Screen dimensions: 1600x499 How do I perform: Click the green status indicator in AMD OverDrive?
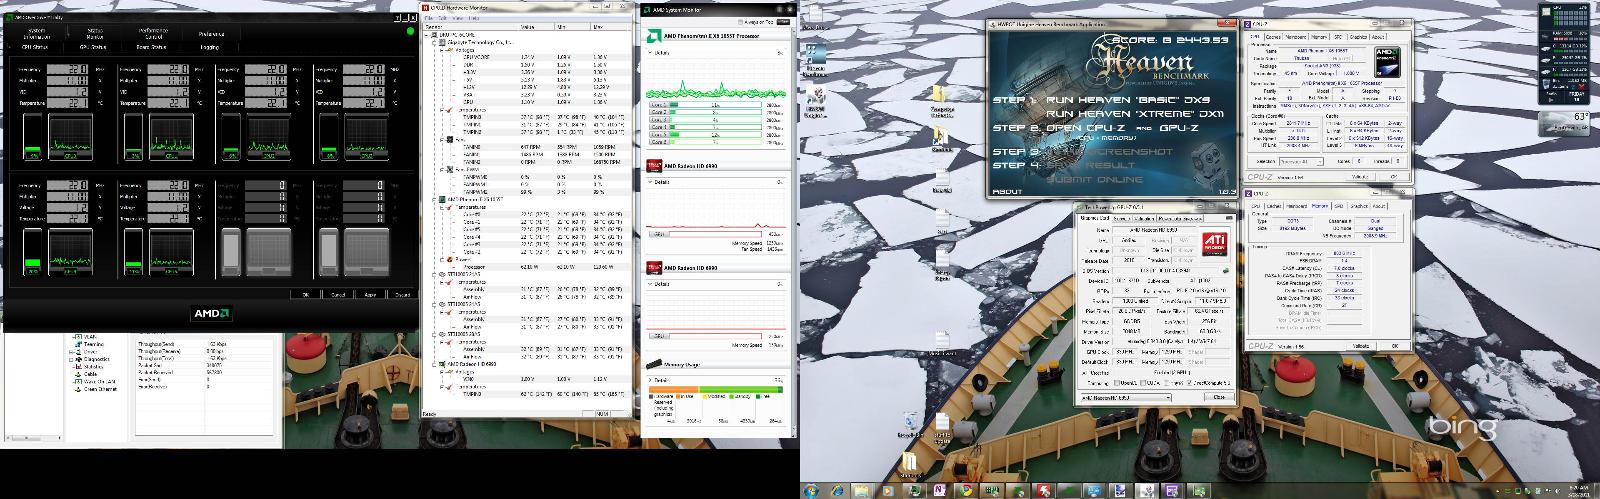pyautogui.click(x=410, y=31)
